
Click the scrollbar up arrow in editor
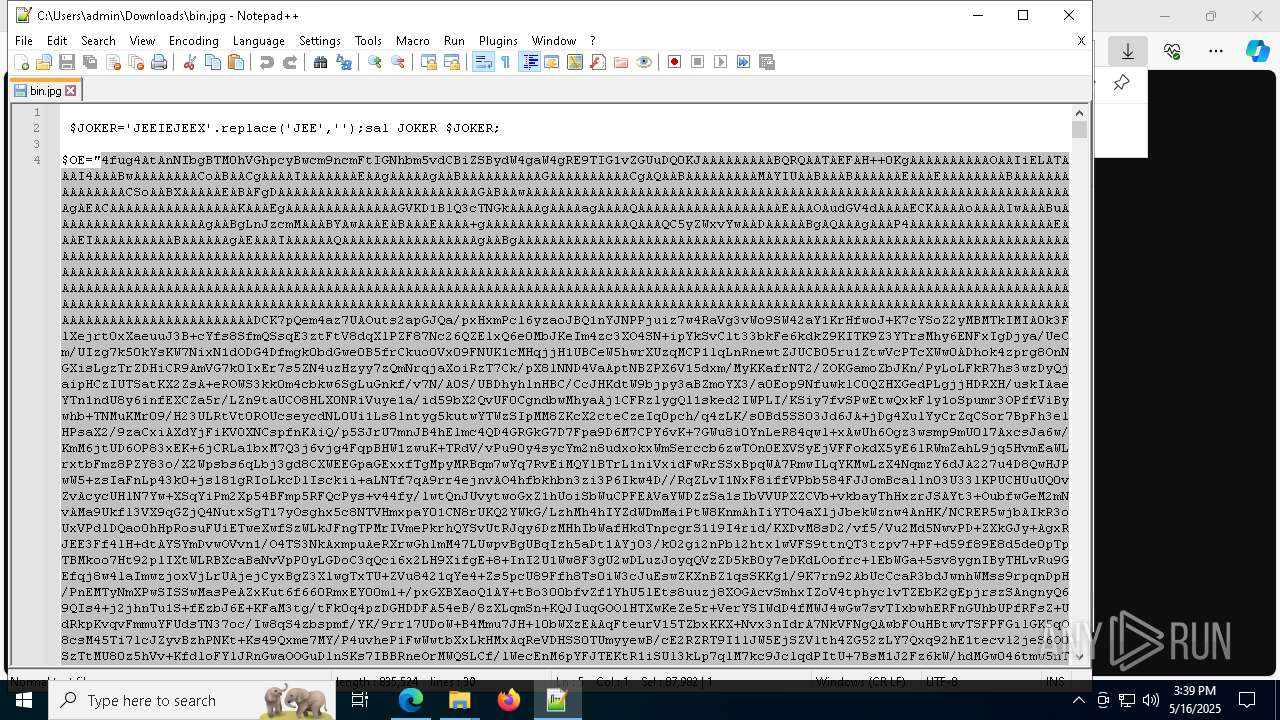pos(1079,112)
